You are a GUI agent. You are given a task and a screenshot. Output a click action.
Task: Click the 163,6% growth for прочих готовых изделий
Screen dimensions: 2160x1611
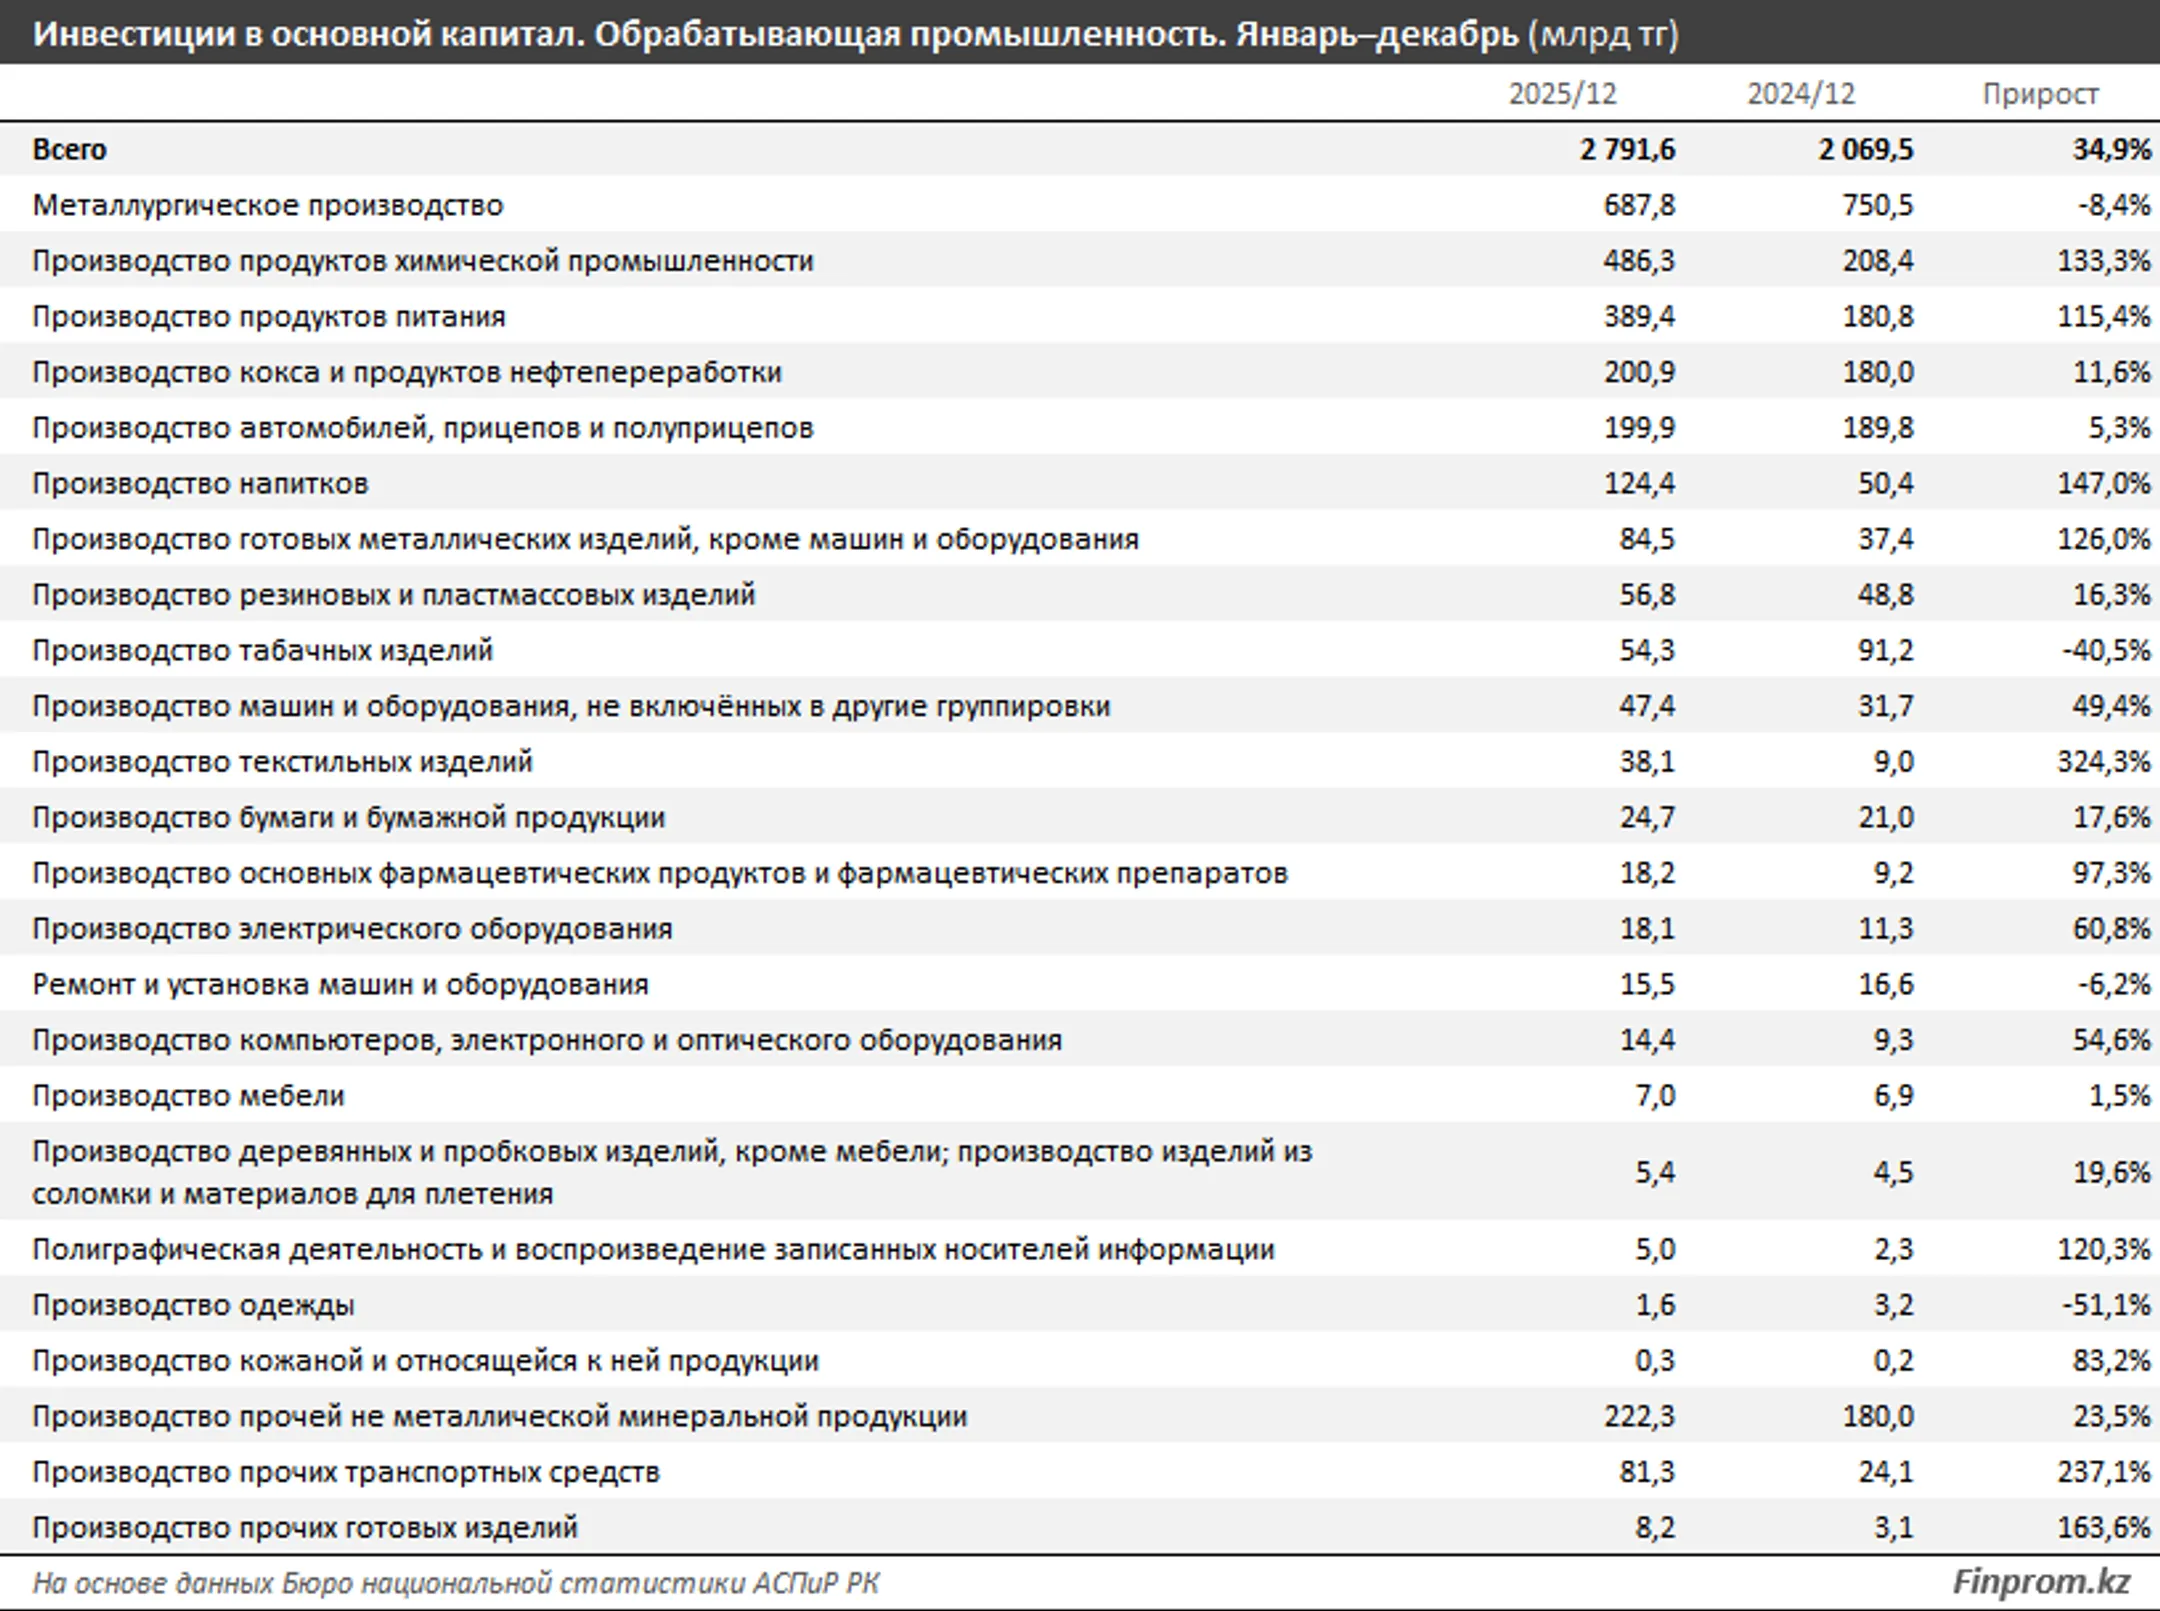point(2103,1527)
